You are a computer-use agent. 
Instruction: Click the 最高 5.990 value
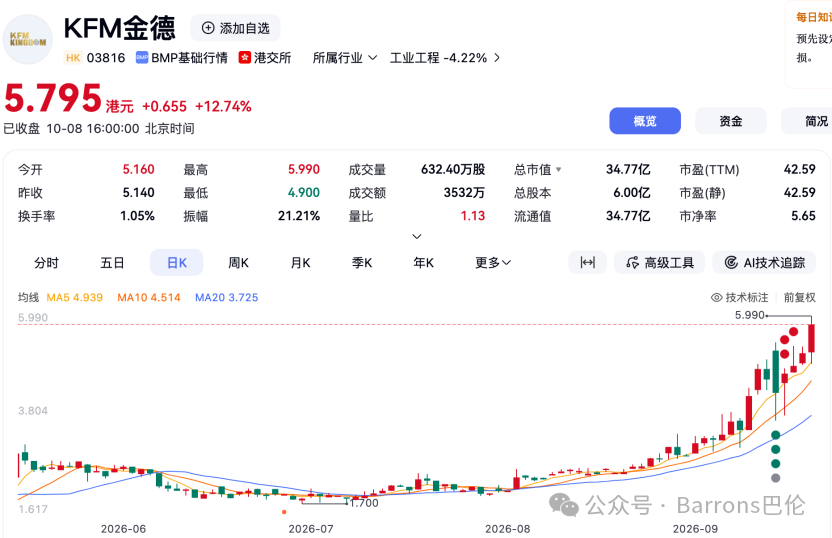click(304, 169)
